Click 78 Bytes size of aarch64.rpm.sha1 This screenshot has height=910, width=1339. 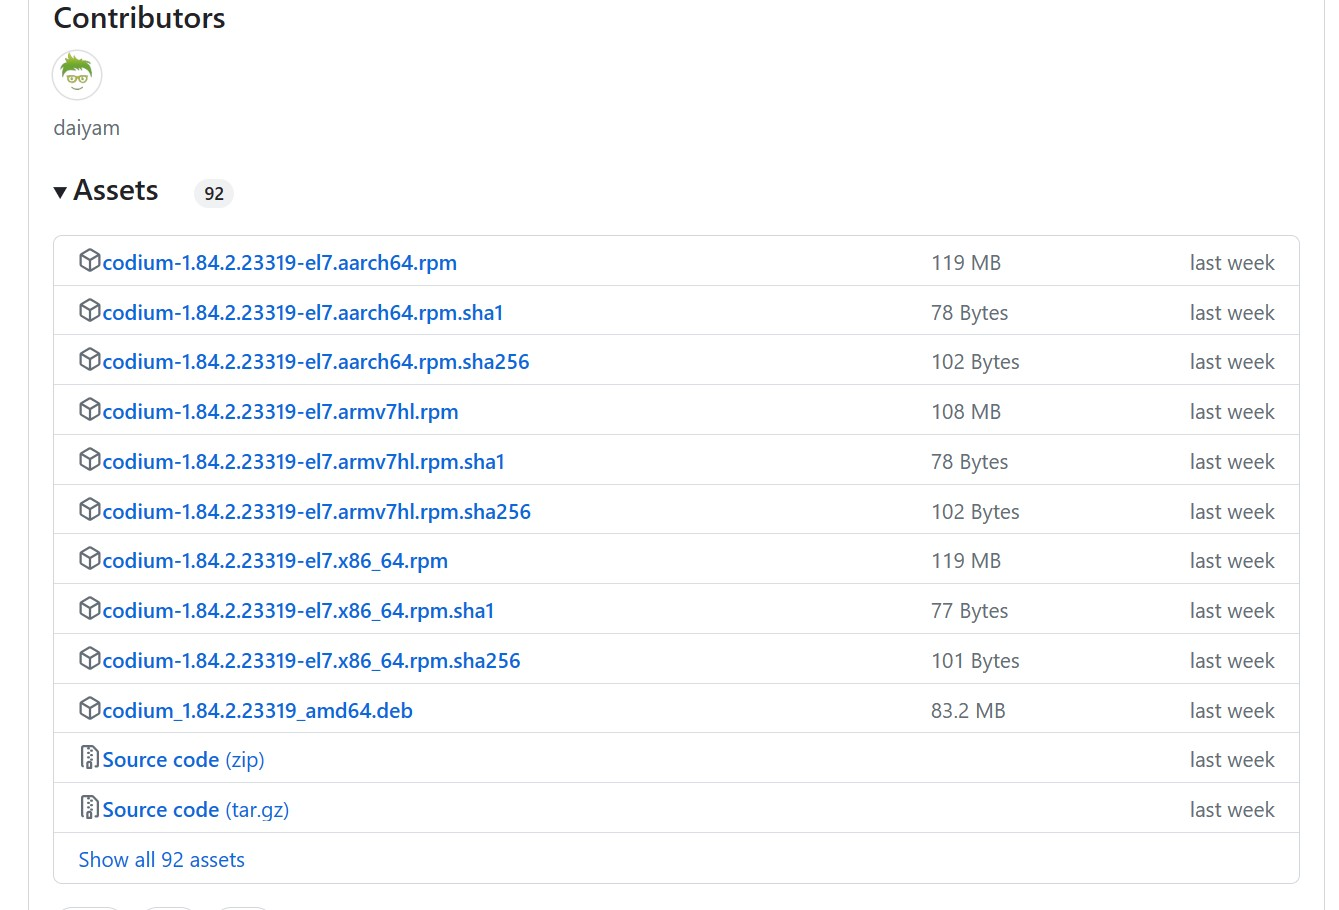click(x=970, y=313)
